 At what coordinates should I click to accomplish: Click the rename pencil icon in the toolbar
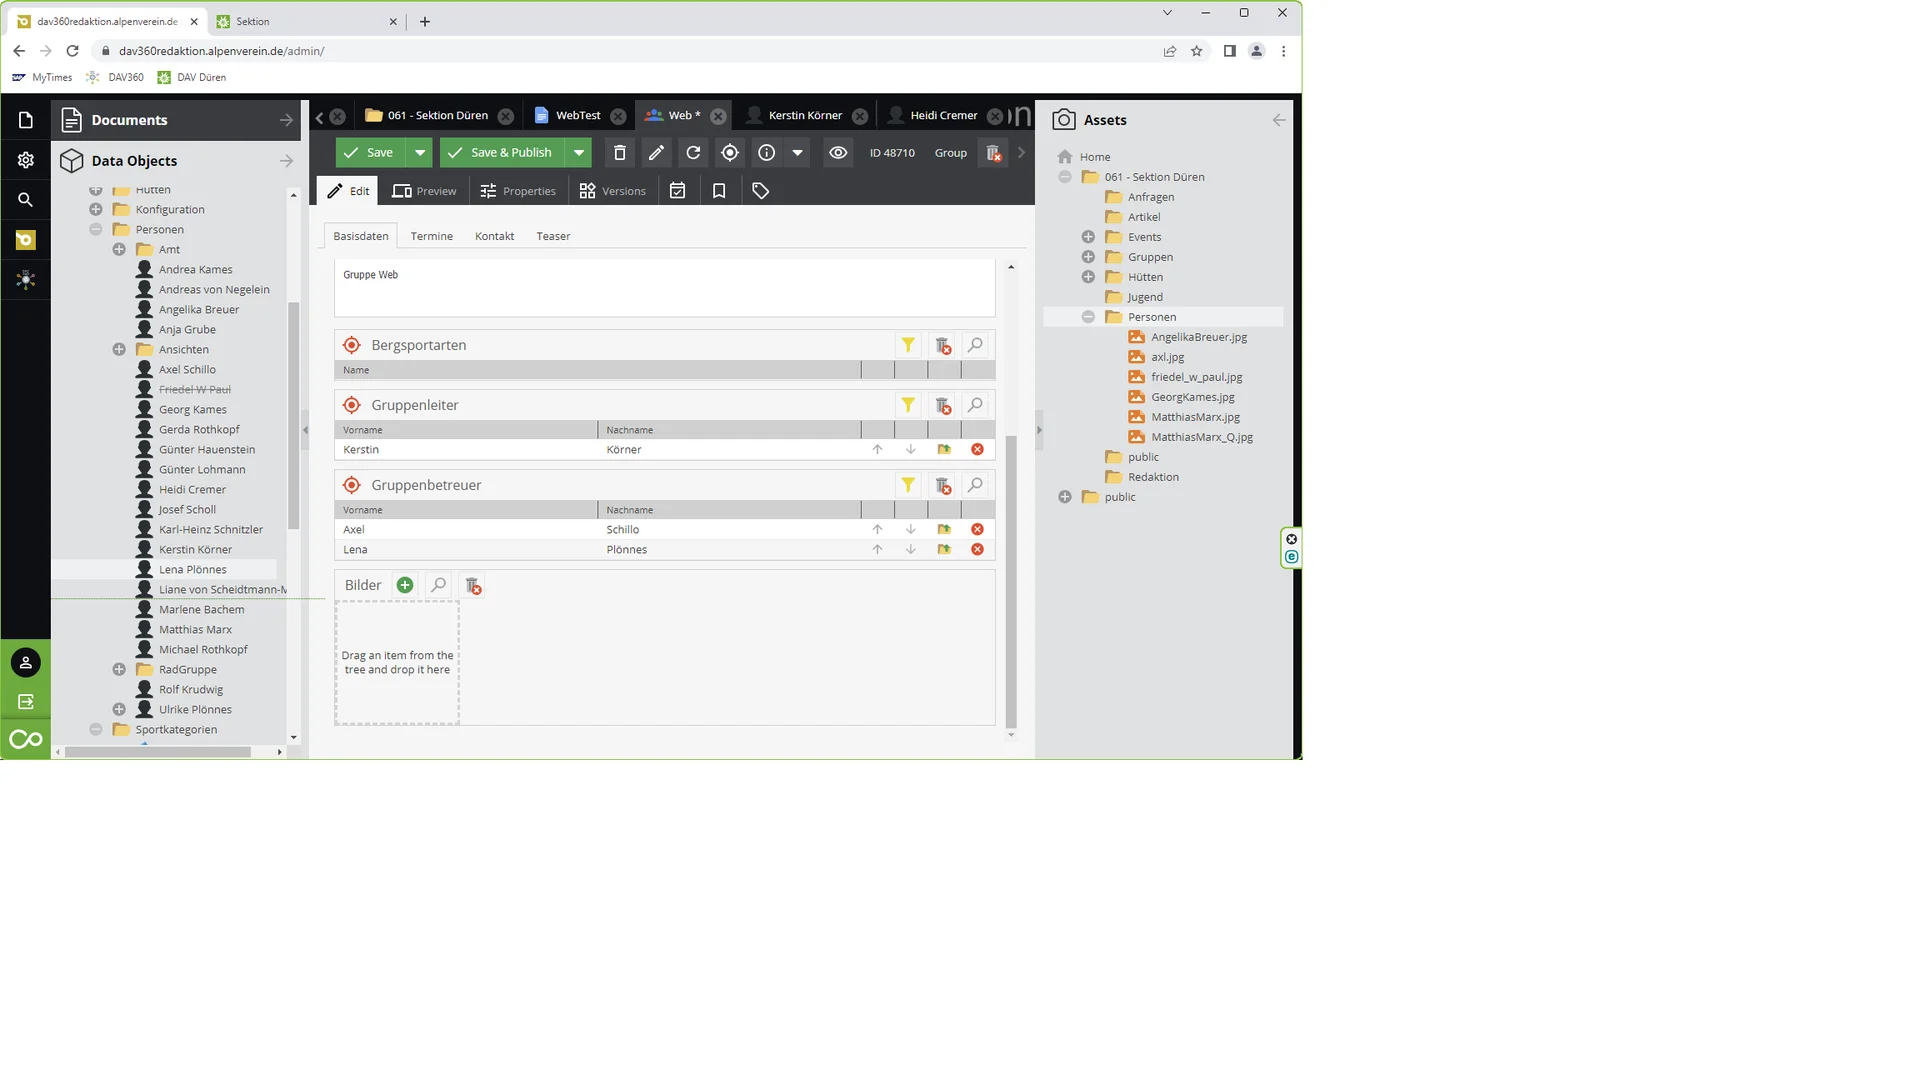click(x=656, y=153)
